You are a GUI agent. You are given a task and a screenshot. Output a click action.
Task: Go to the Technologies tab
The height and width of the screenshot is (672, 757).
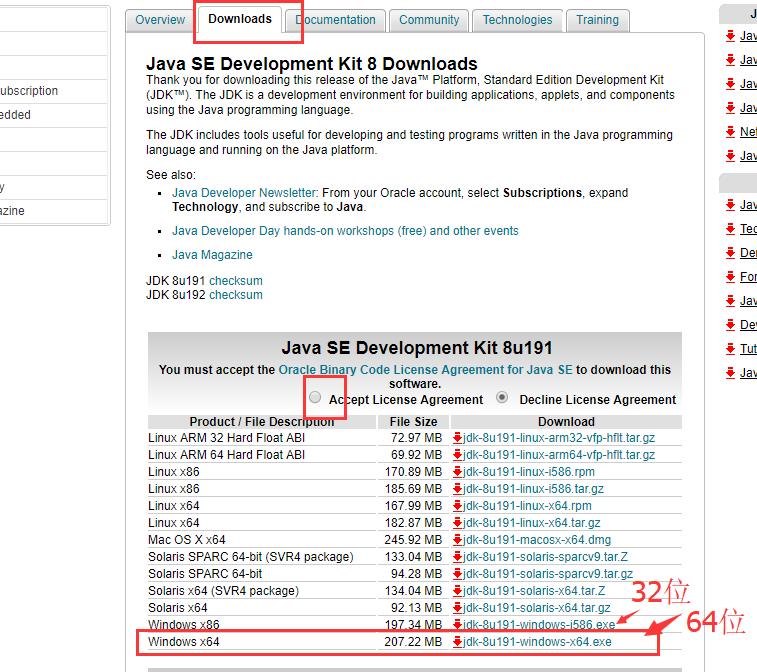pos(517,20)
